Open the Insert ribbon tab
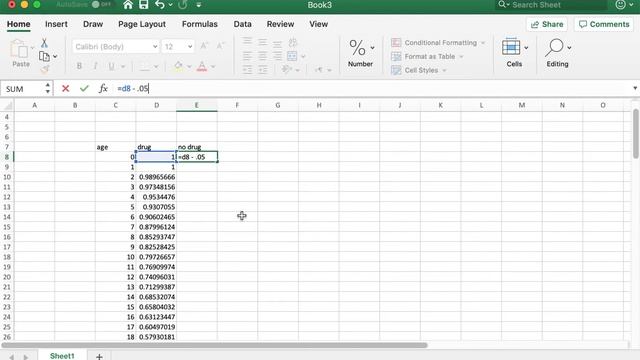Screen dimensions: 640x360 [x=56, y=24]
